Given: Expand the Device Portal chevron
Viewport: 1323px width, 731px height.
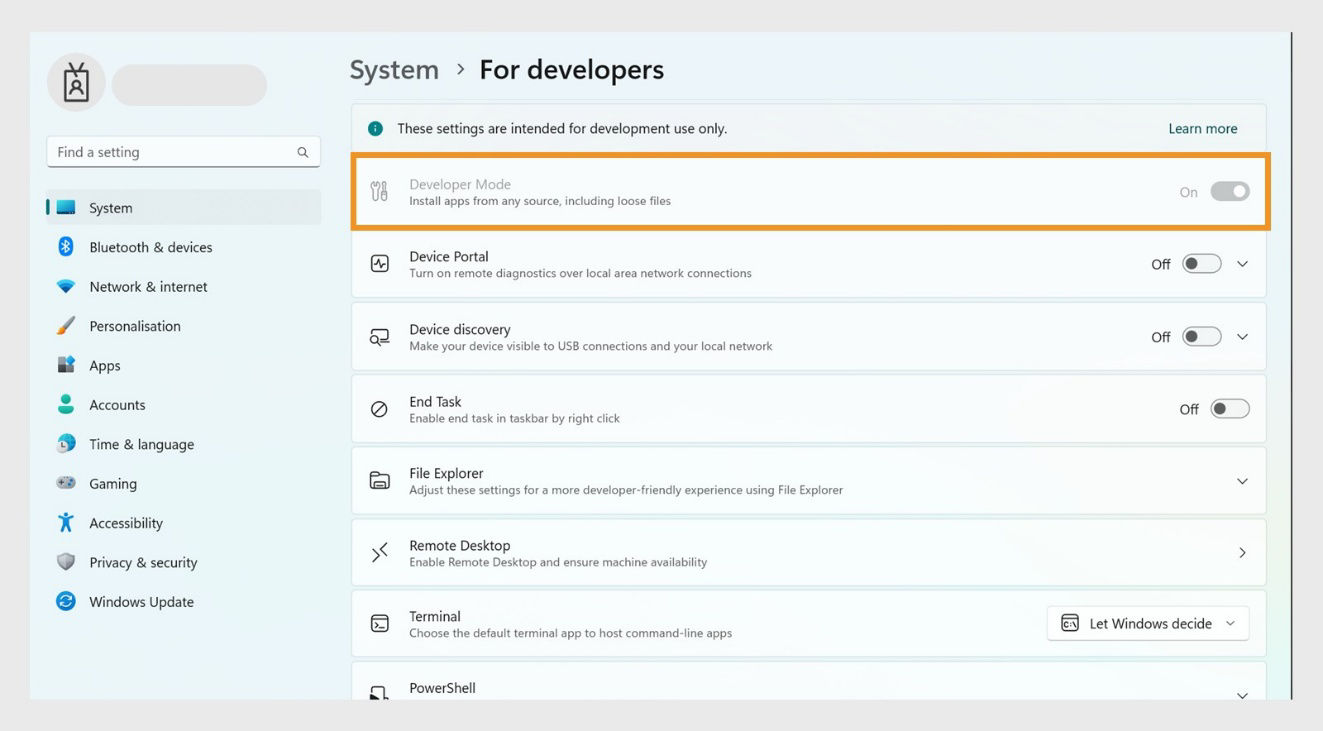Looking at the screenshot, I should point(1243,264).
